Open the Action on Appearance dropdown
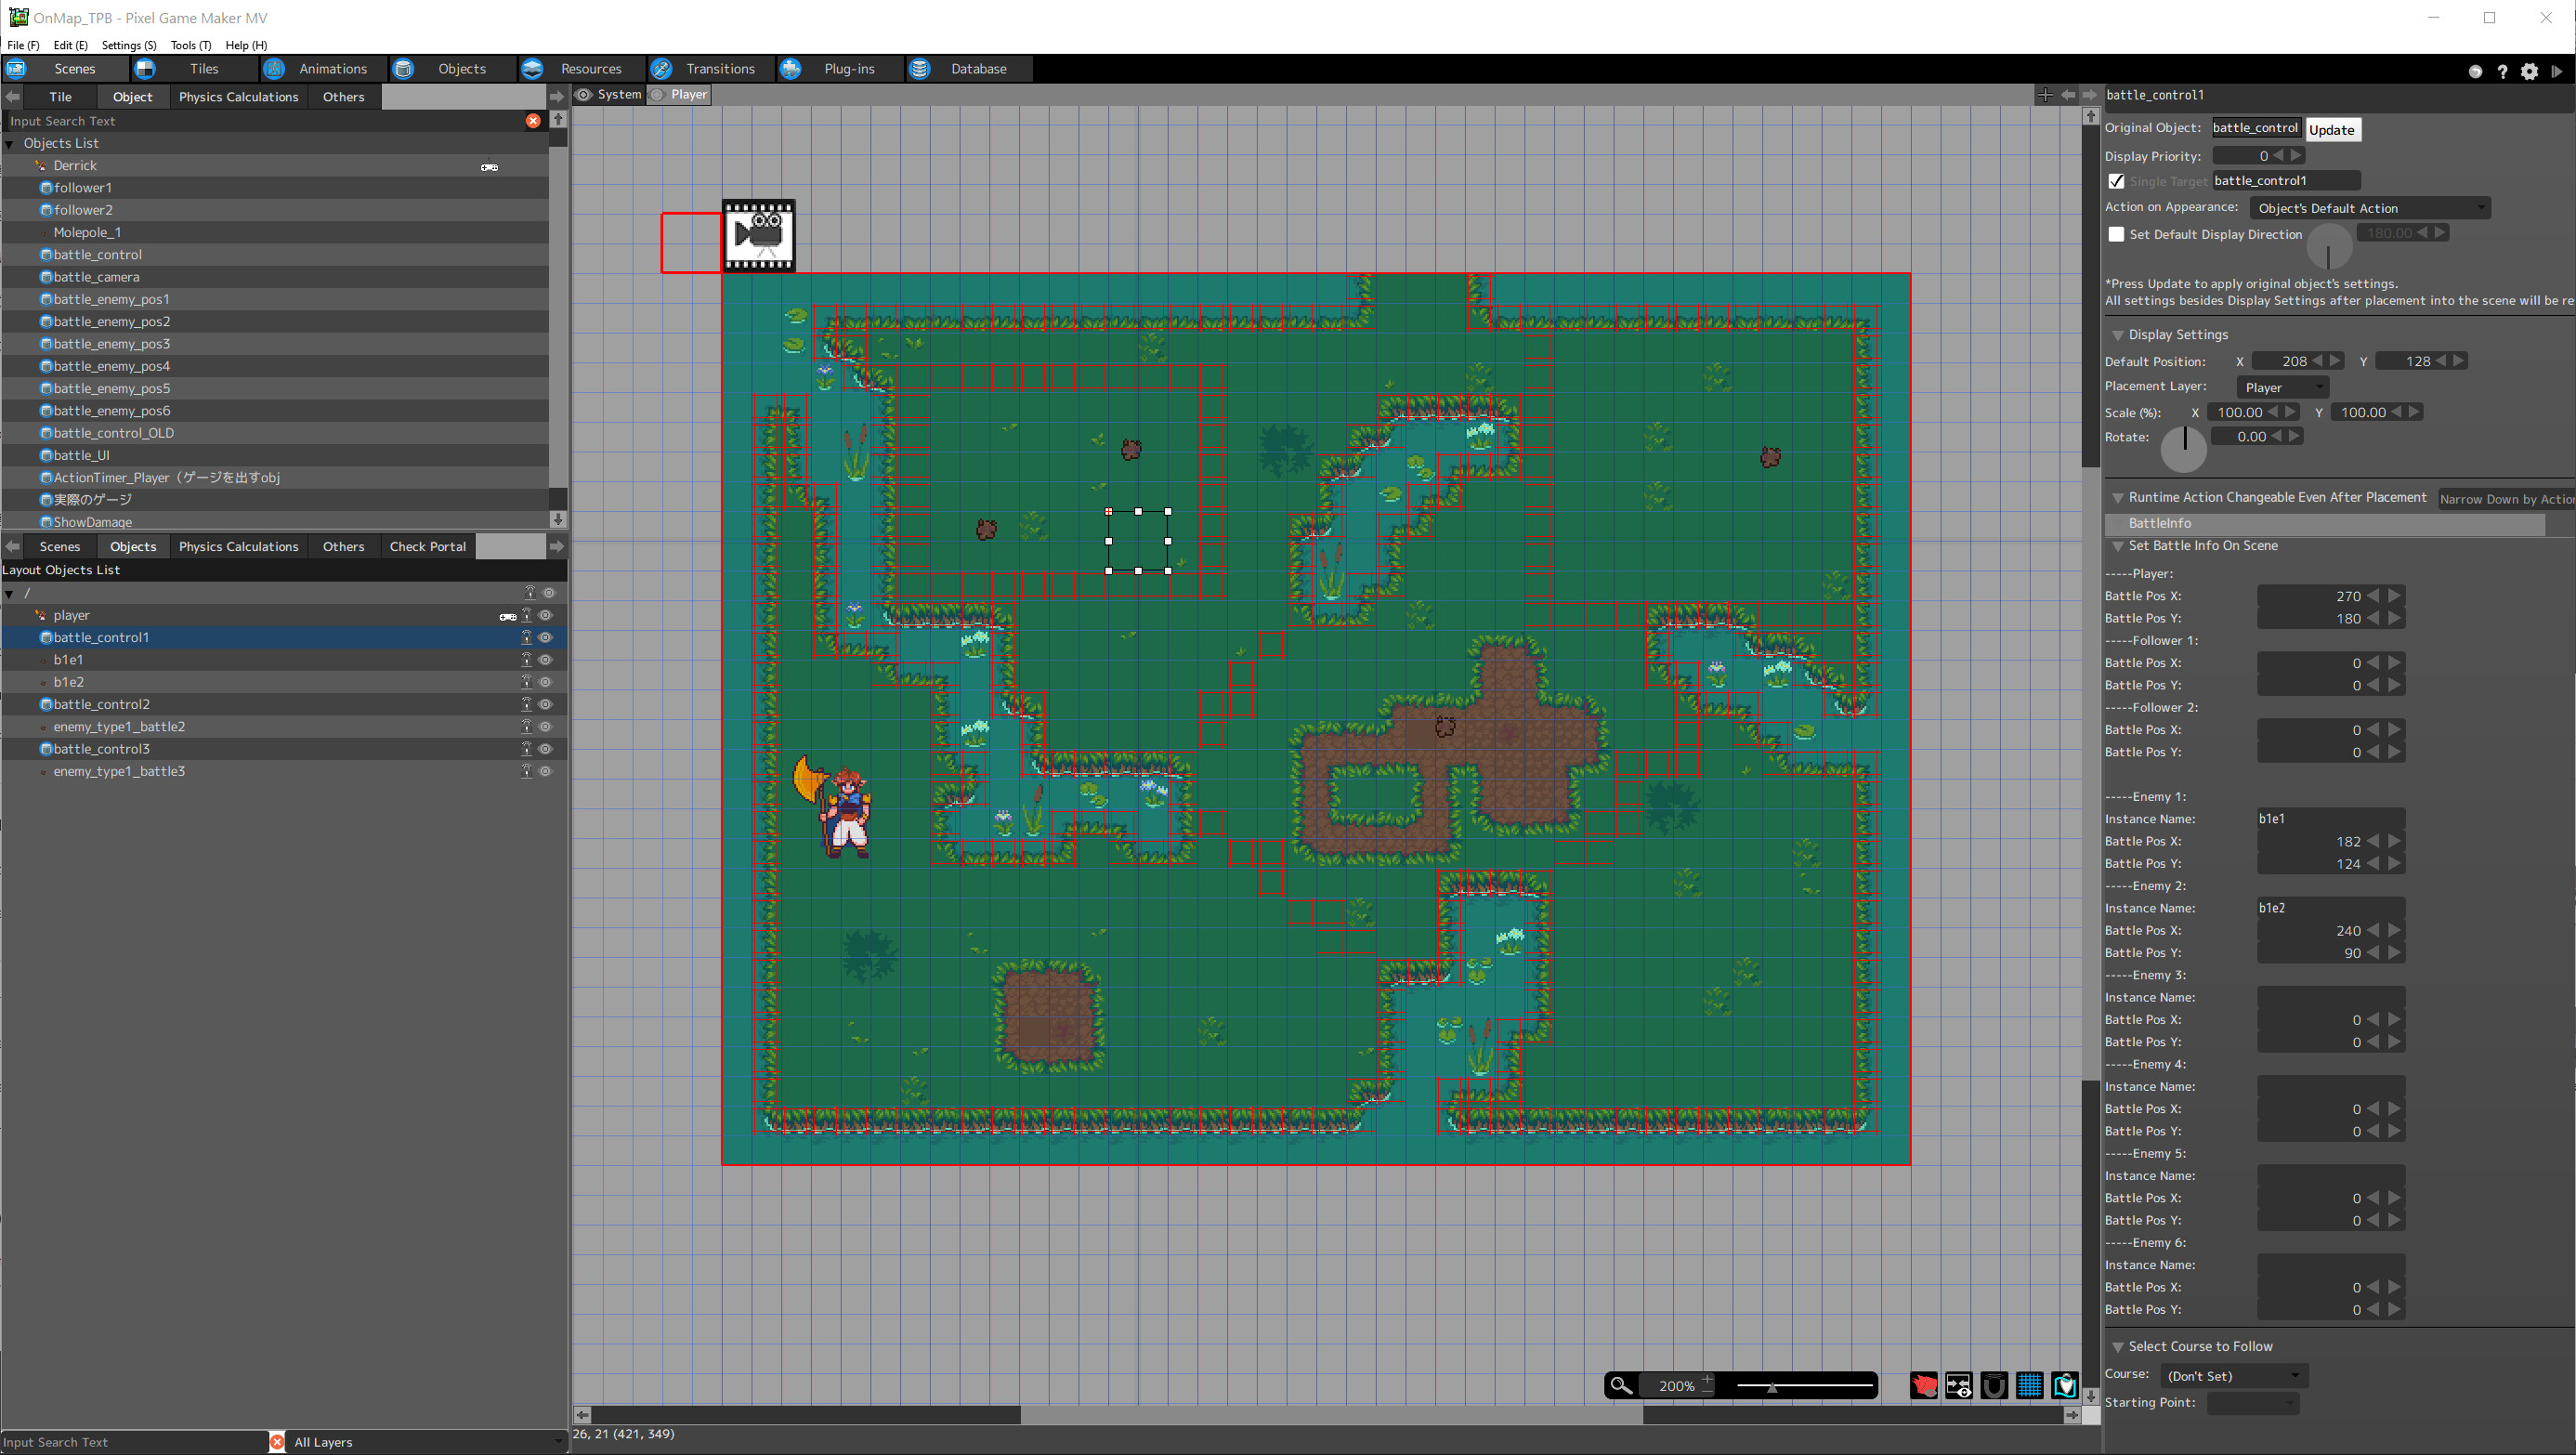 click(x=2371, y=207)
